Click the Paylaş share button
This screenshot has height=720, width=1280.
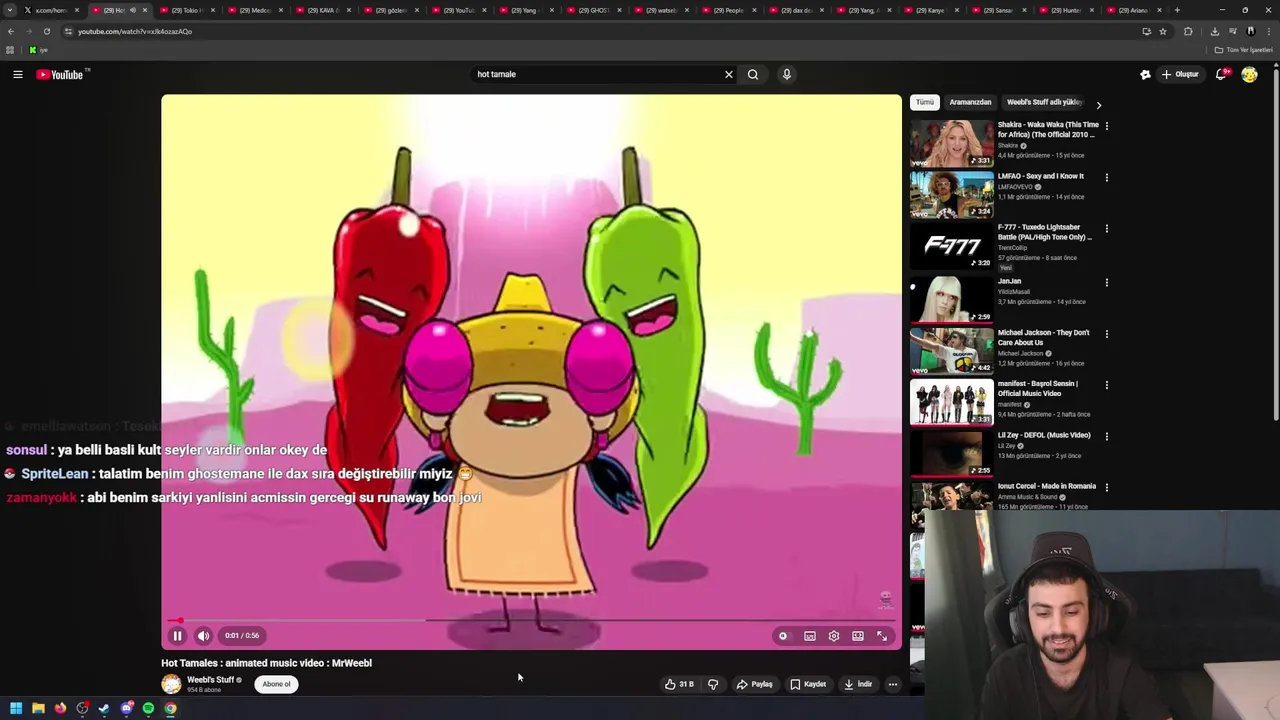(x=755, y=684)
